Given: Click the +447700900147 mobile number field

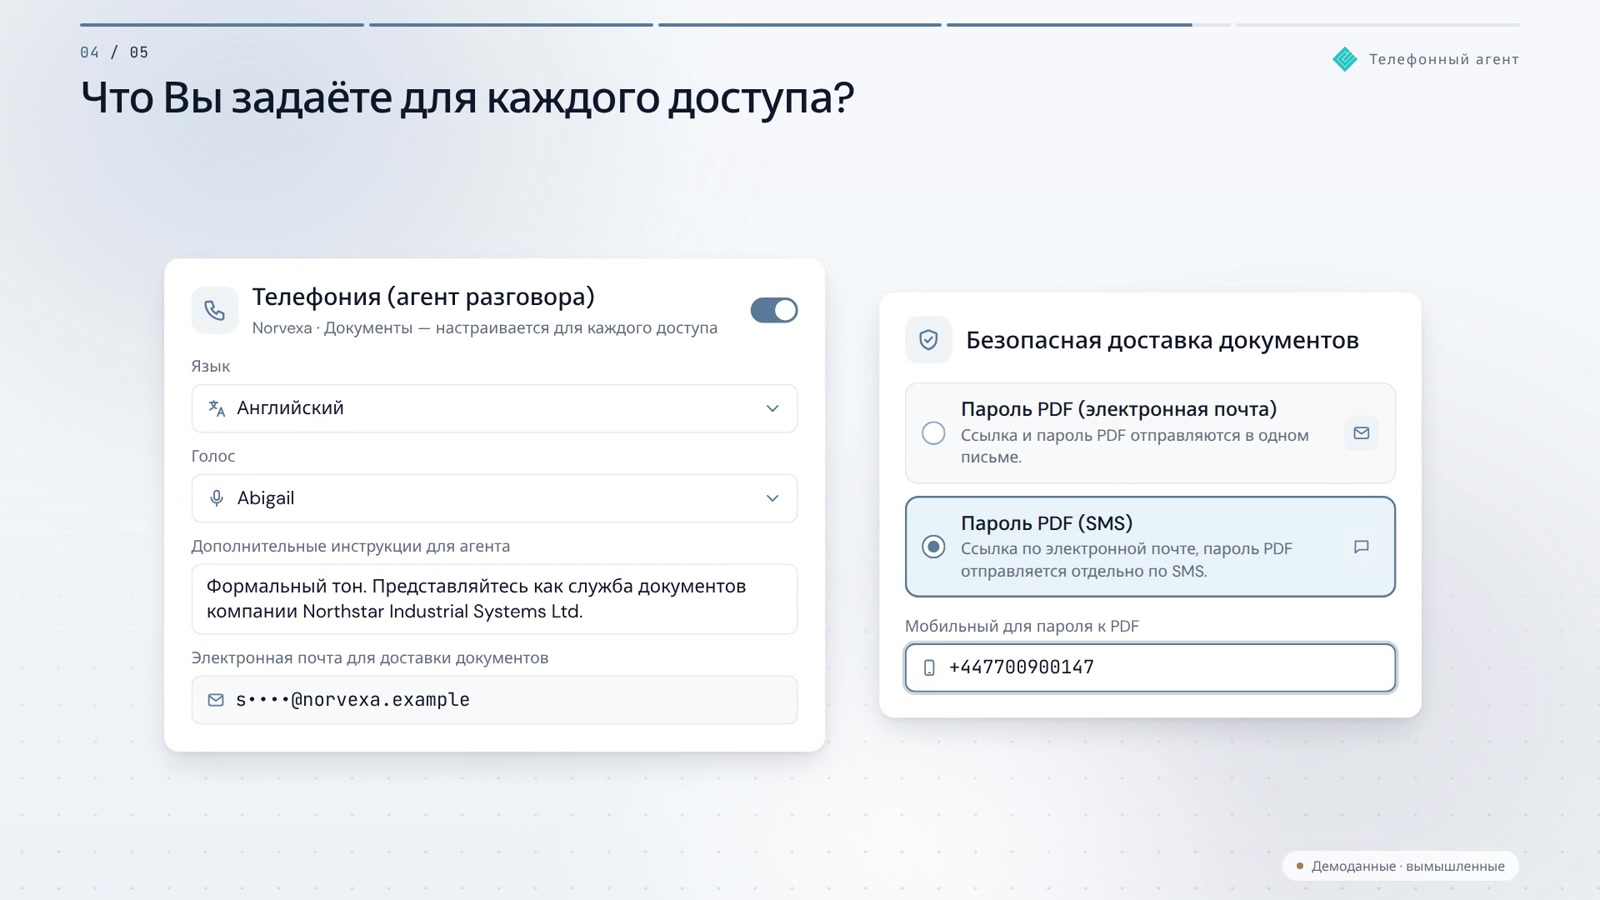Looking at the screenshot, I should (1150, 668).
